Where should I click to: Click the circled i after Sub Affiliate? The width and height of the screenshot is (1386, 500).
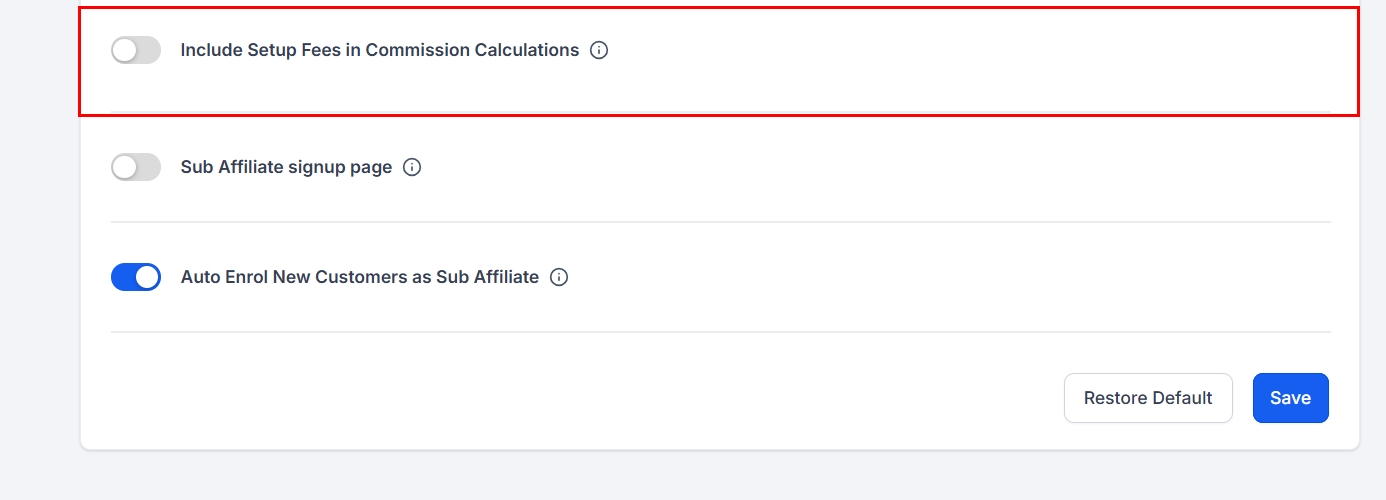pyautogui.click(x=559, y=277)
